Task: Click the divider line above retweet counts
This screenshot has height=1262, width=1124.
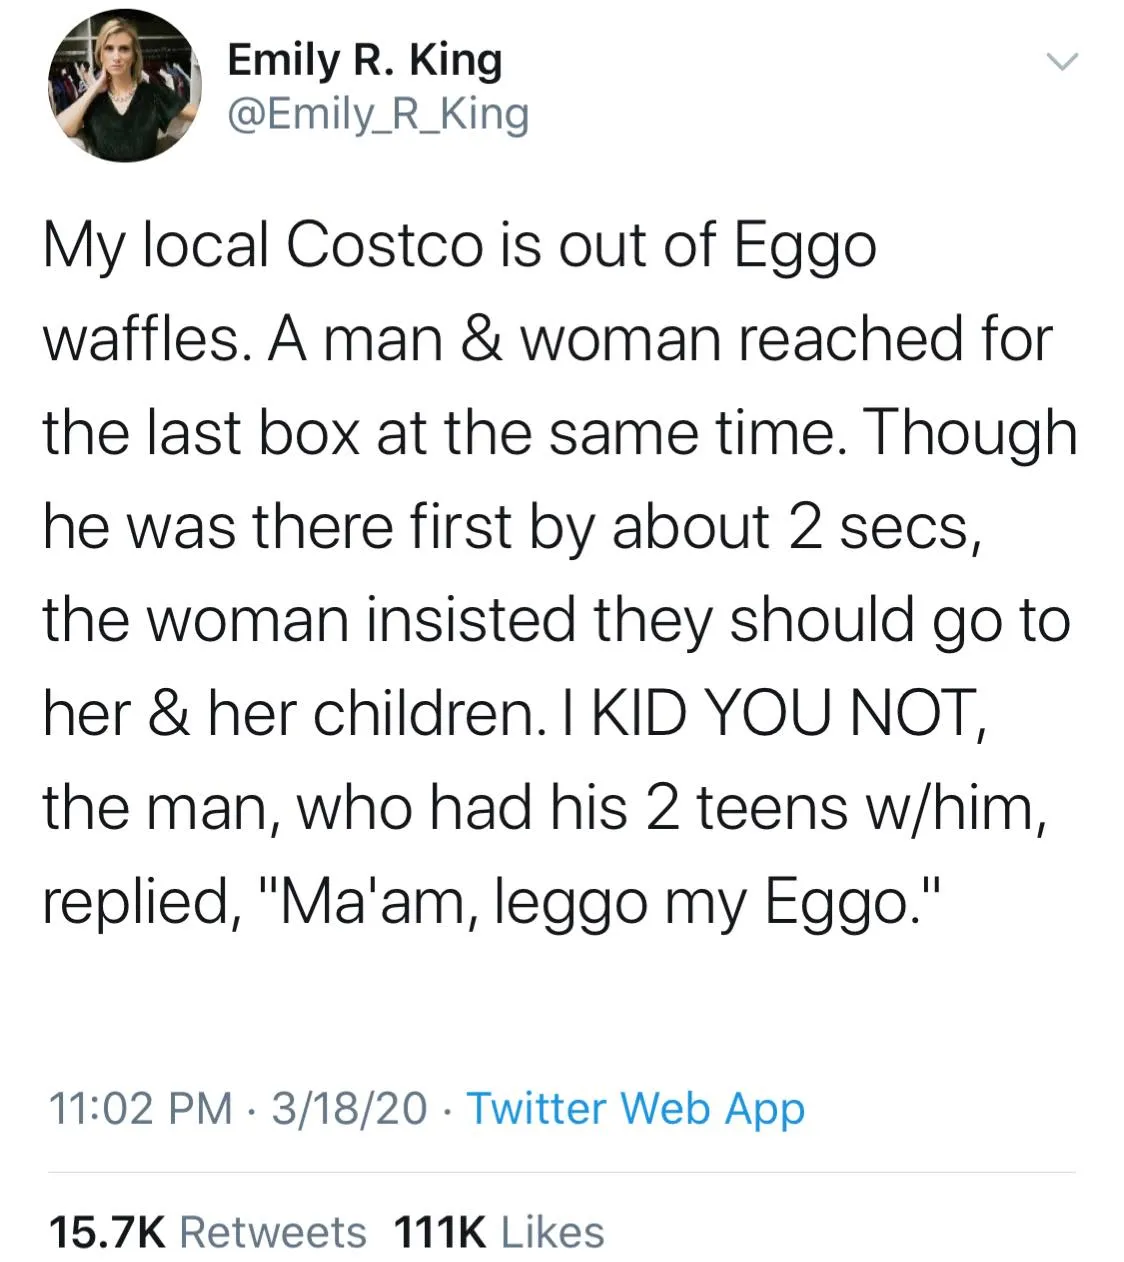Action: (561, 1172)
